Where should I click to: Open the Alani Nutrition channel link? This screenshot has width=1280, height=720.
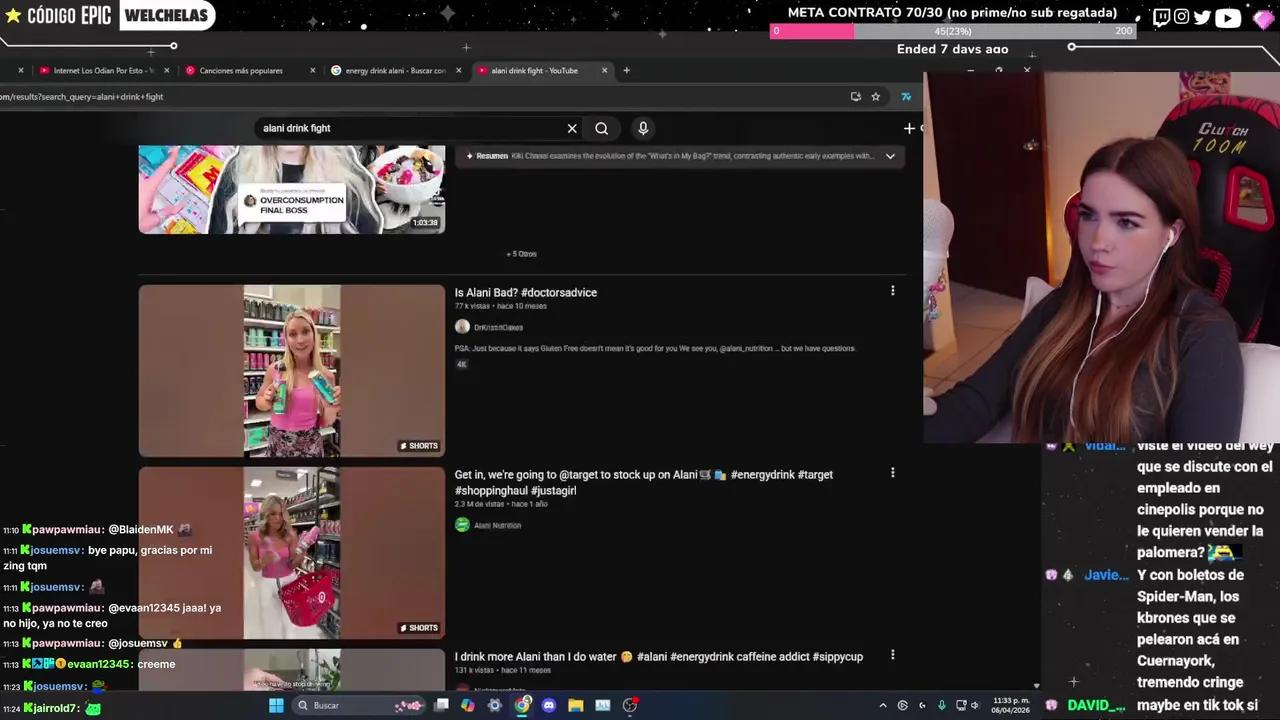click(497, 524)
